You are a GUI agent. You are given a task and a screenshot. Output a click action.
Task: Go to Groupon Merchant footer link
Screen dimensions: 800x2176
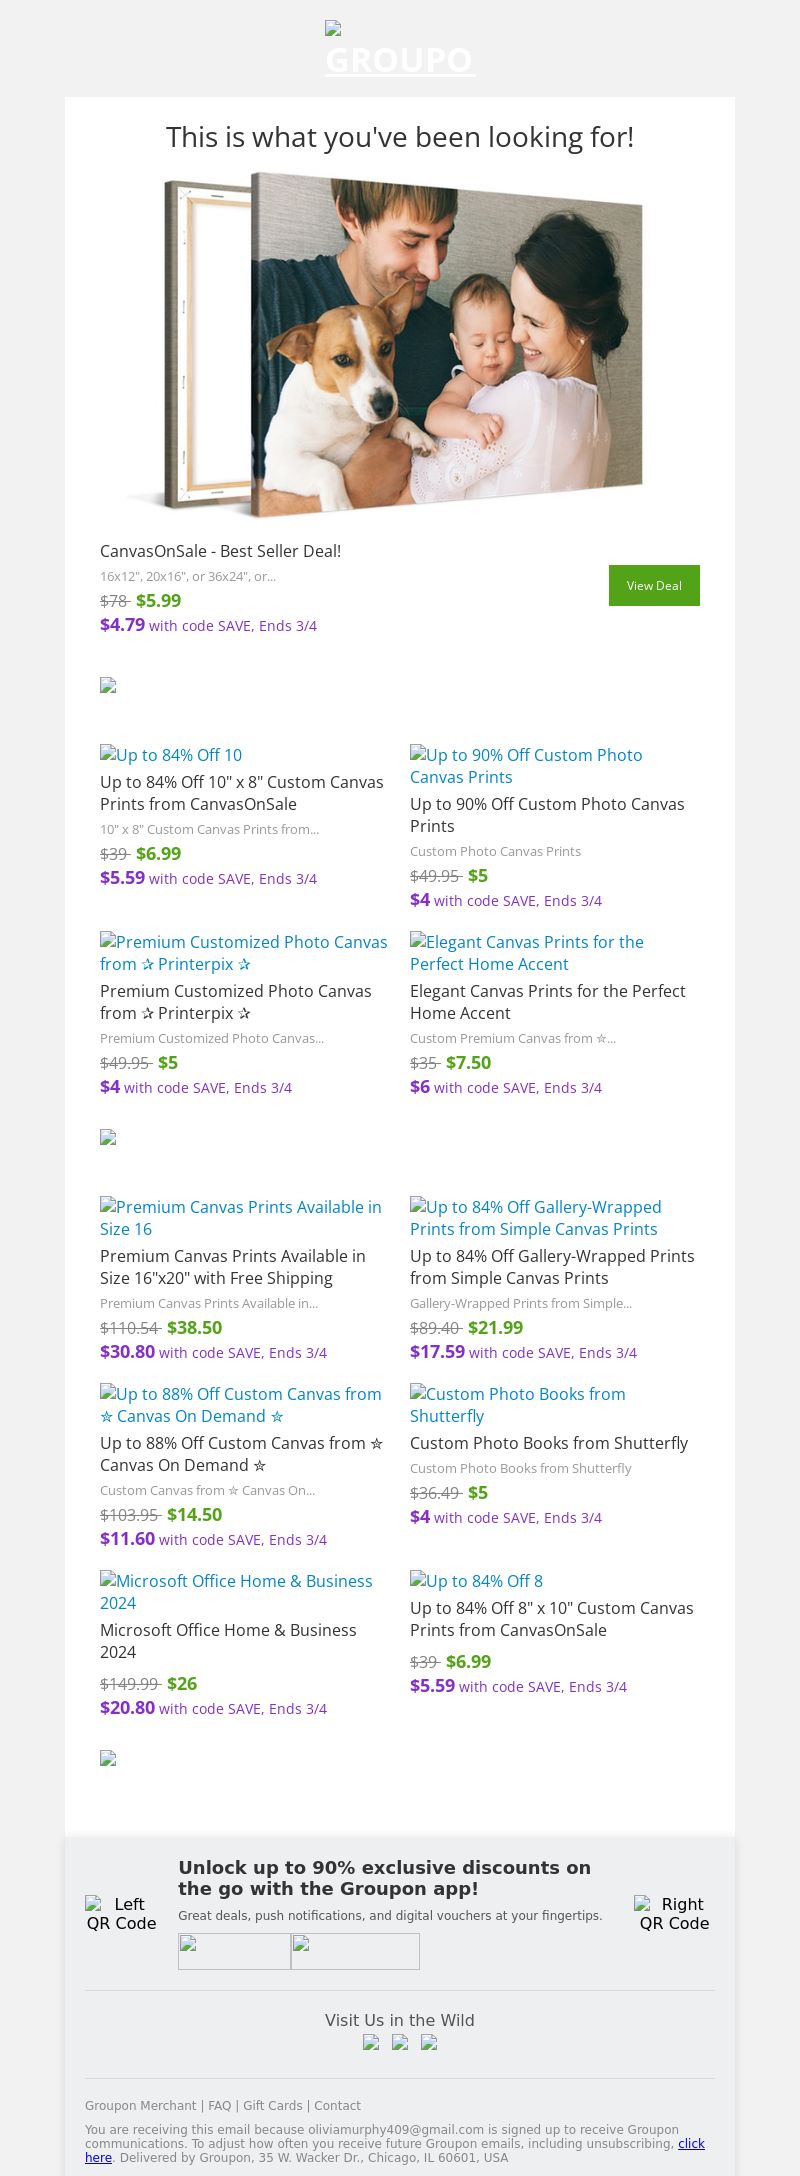coord(140,2105)
